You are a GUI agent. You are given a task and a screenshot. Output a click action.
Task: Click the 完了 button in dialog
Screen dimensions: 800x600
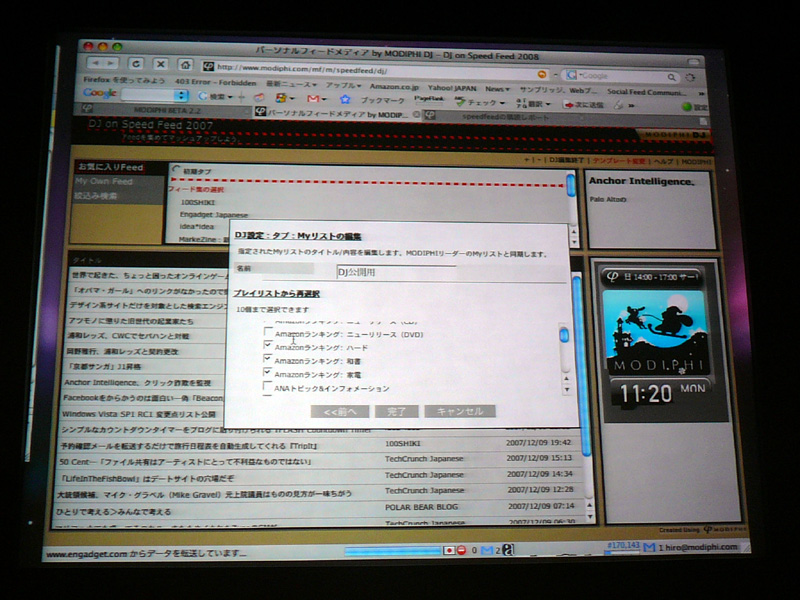[397, 411]
